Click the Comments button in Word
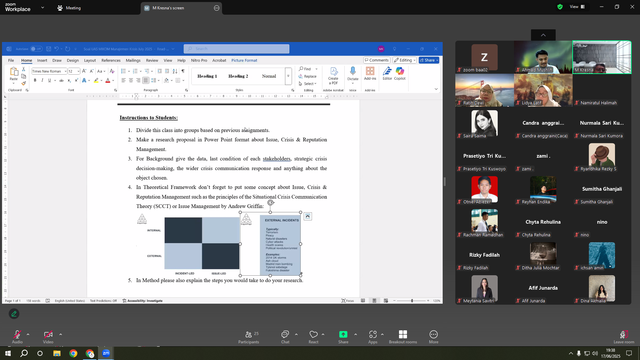Image resolution: width=640 pixels, height=360 pixels. coord(377,60)
